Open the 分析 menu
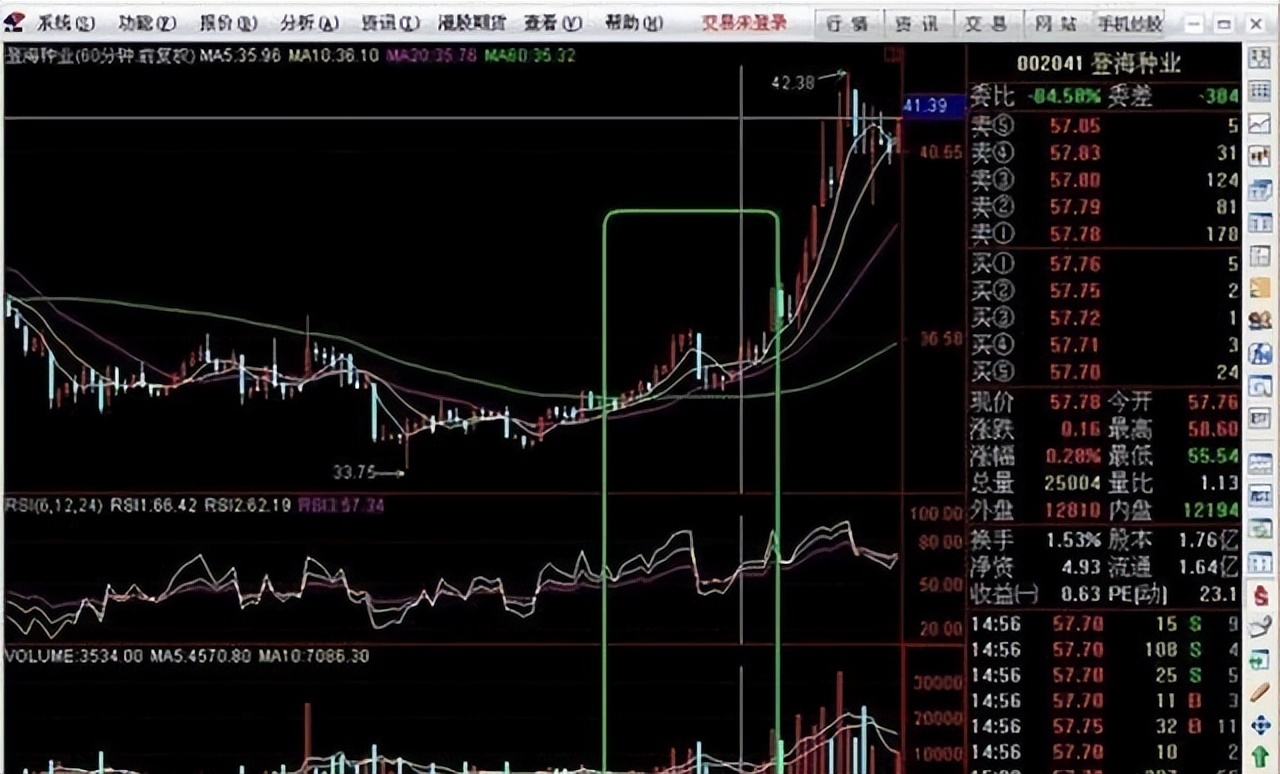Viewport: 1280px width, 774px height. tap(308, 23)
